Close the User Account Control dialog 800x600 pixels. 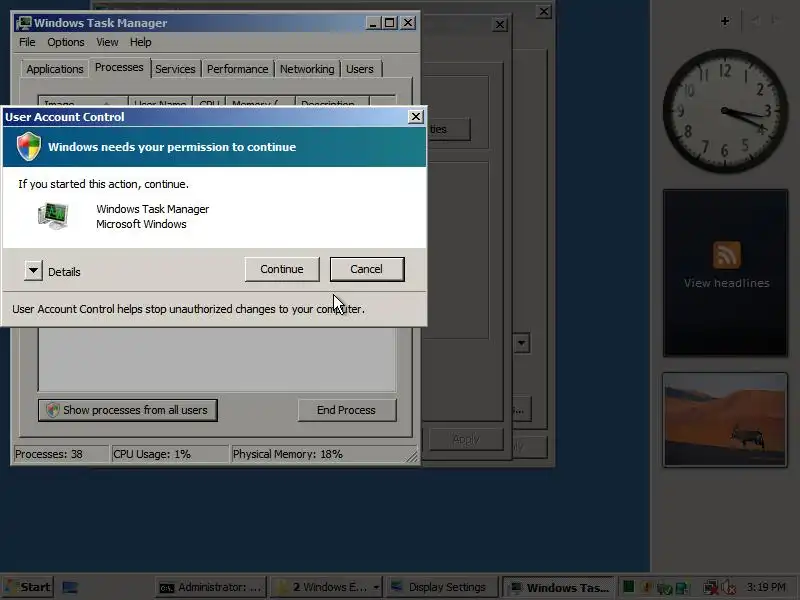click(416, 117)
